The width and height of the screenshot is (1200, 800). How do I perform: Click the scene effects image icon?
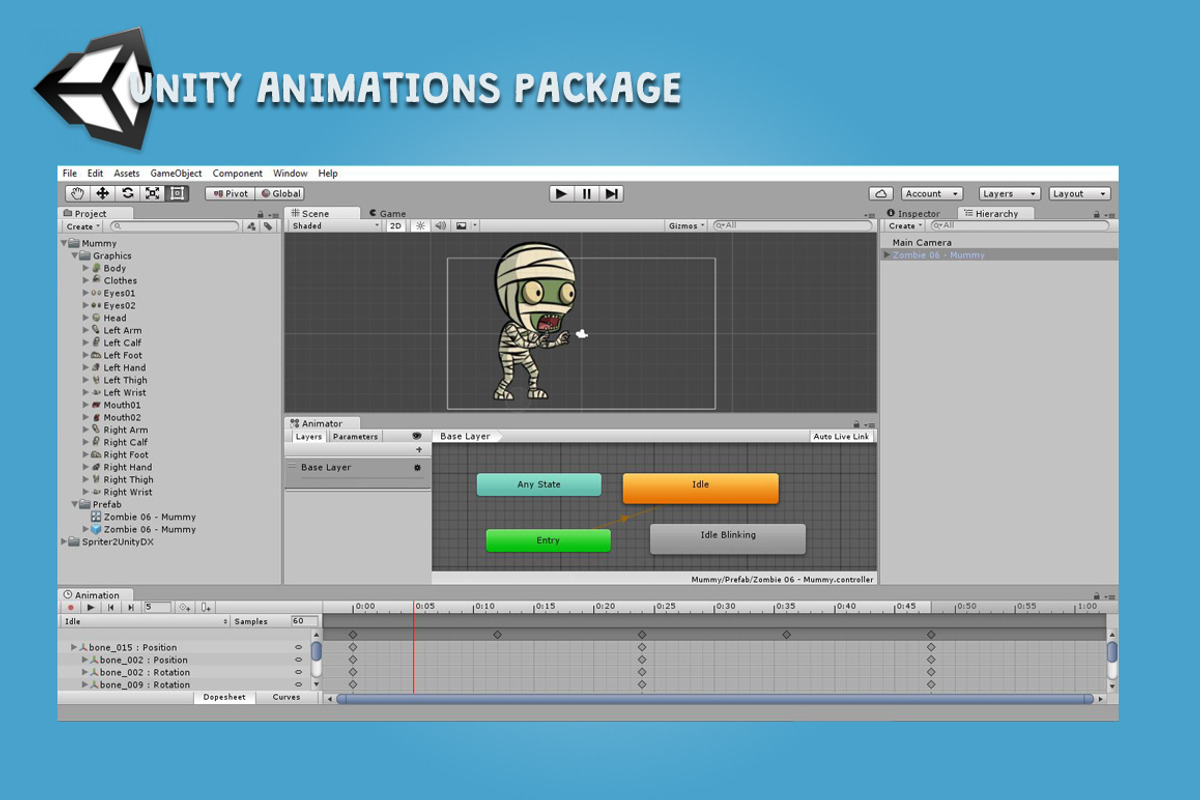pyautogui.click(x=461, y=226)
